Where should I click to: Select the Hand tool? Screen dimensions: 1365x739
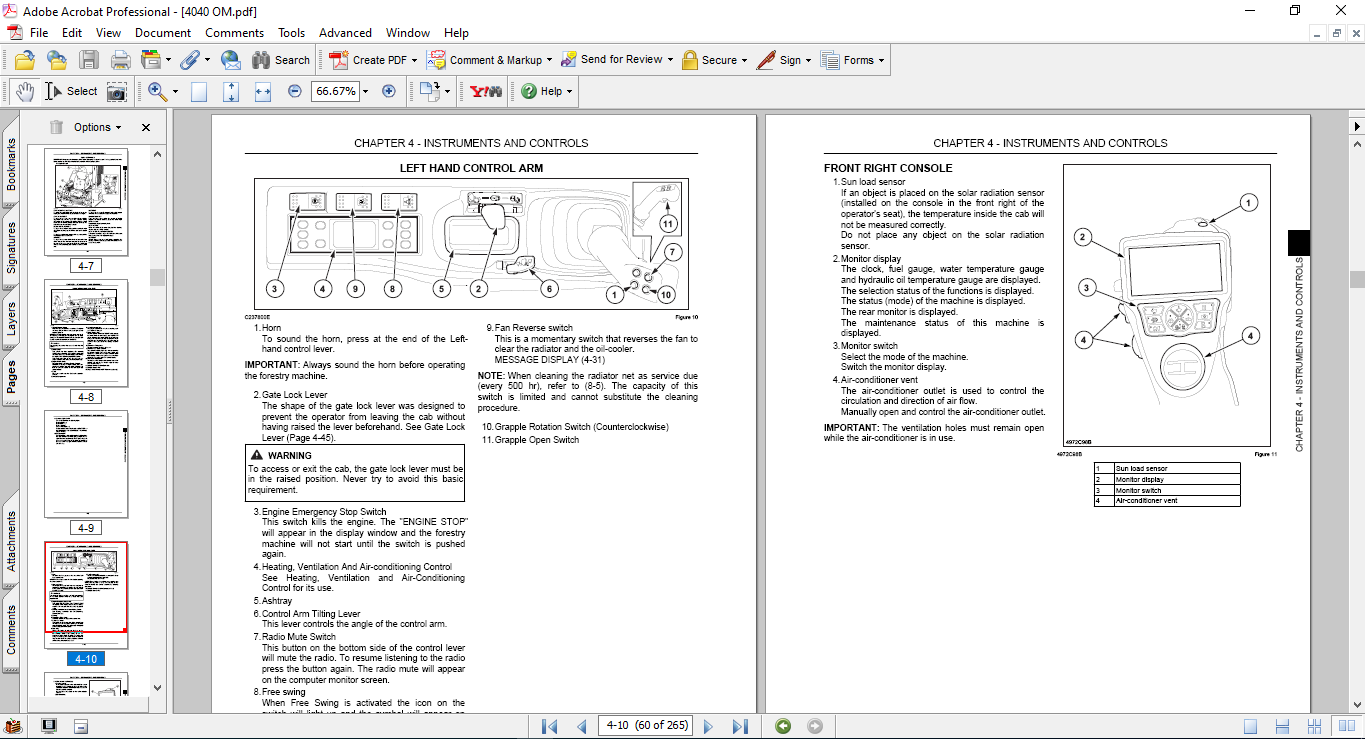pyautogui.click(x=24, y=91)
